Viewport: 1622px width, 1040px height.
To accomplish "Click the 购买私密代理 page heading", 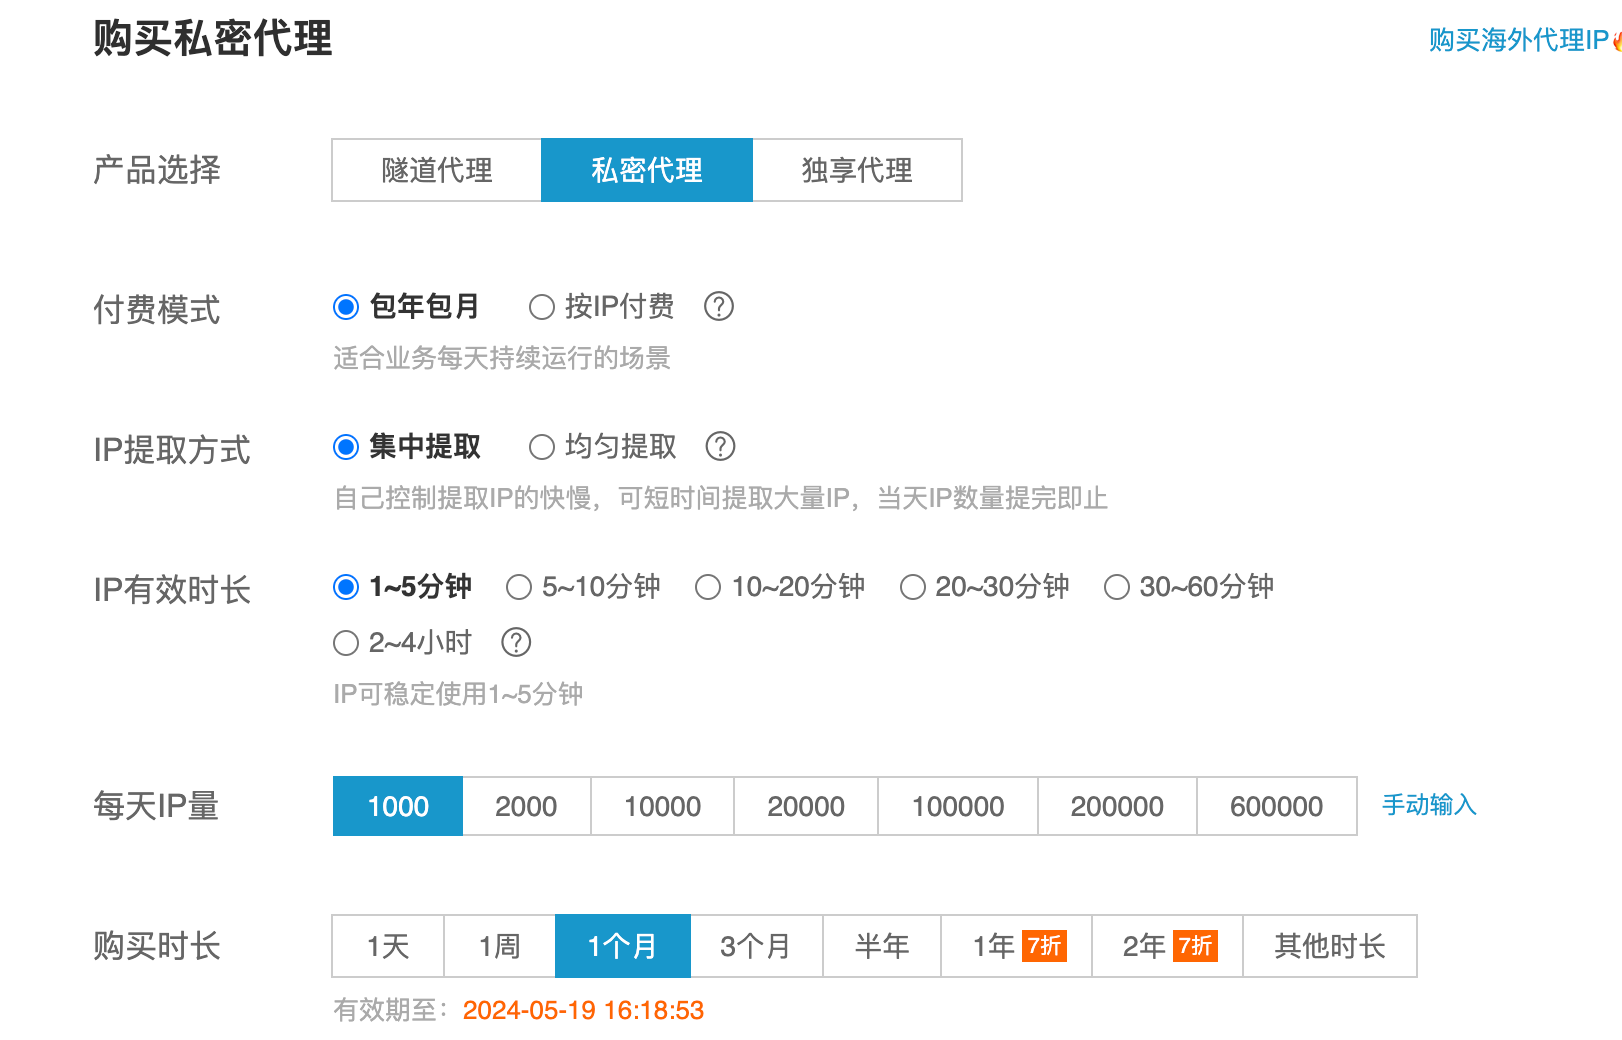I will coord(213,39).
